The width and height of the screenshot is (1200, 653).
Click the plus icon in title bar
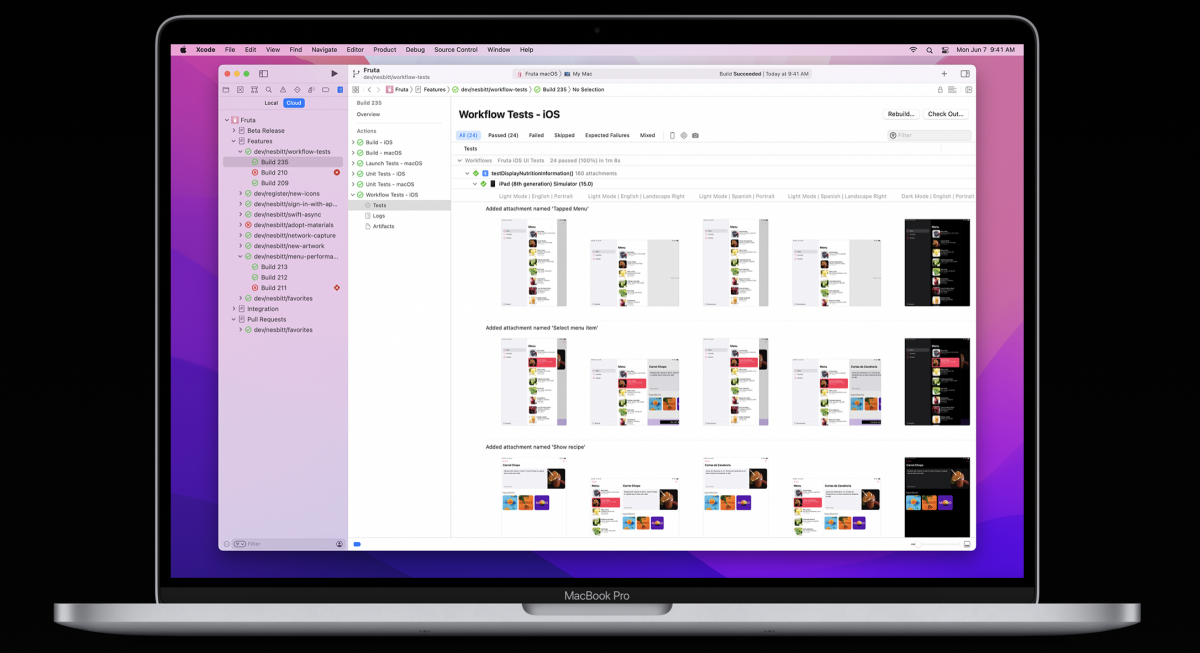tap(944, 74)
